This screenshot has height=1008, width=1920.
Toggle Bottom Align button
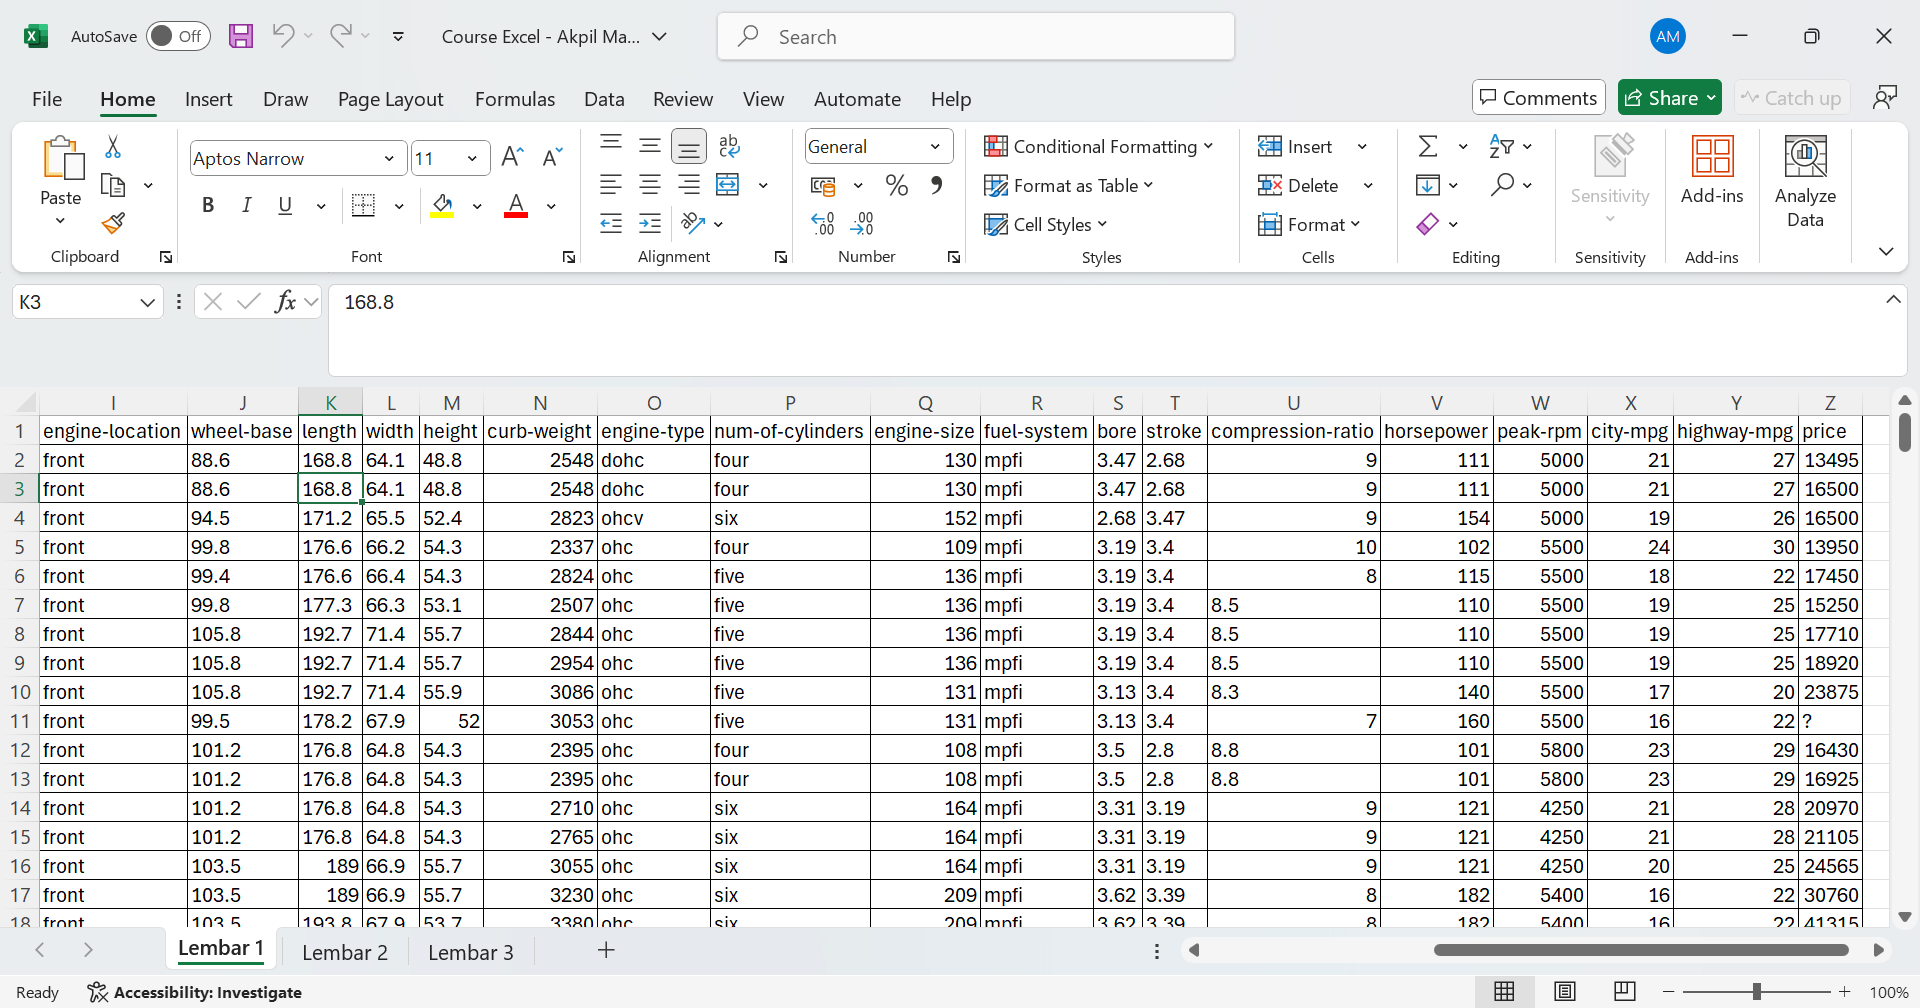(689, 147)
